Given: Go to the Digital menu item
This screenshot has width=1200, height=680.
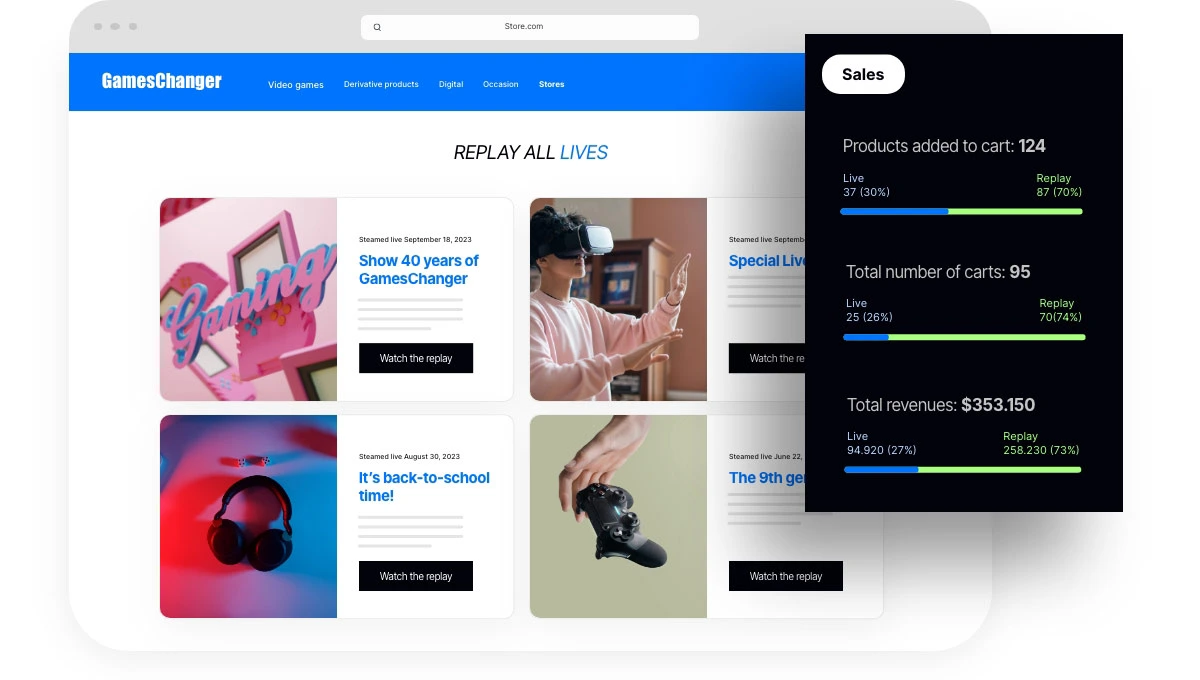Looking at the screenshot, I should pos(451,84).
